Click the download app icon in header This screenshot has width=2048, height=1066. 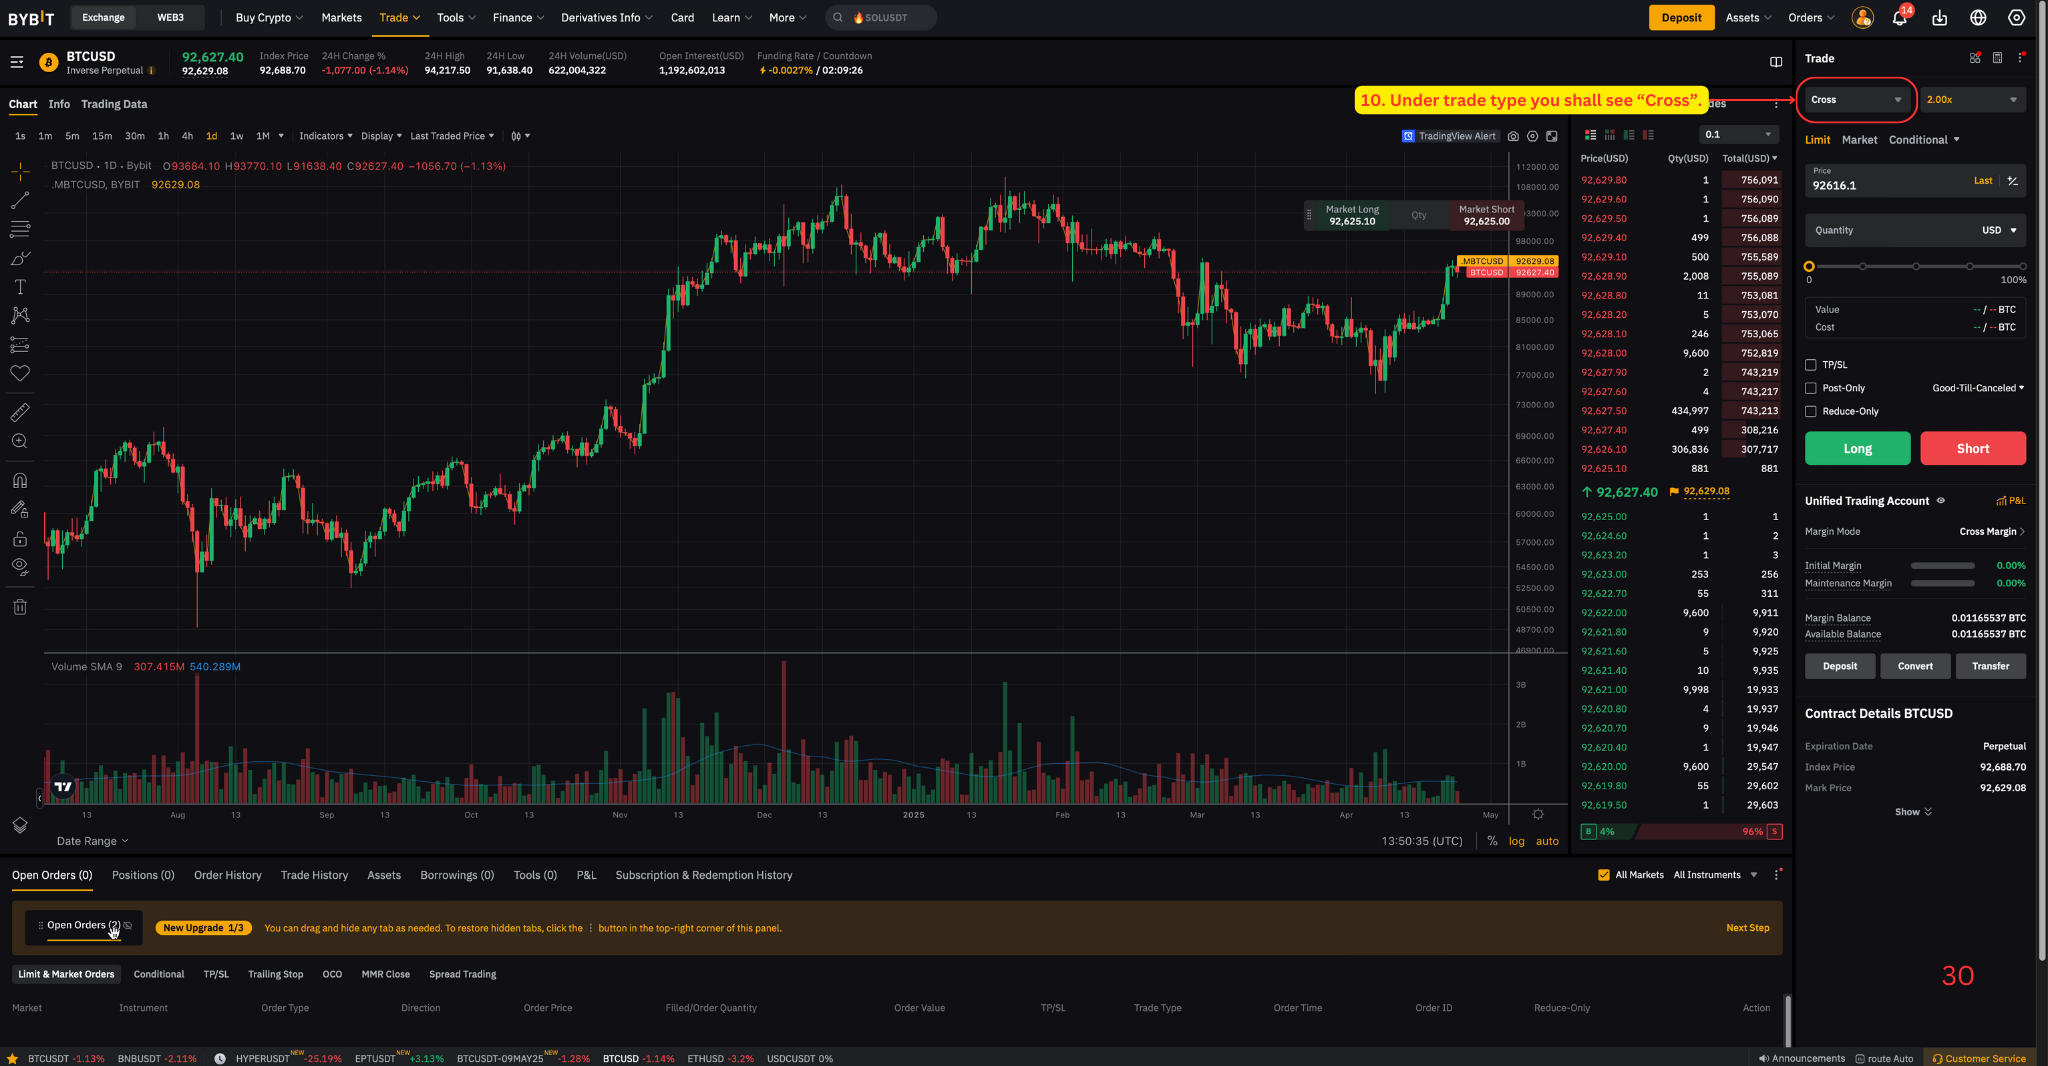[1940, 18]
